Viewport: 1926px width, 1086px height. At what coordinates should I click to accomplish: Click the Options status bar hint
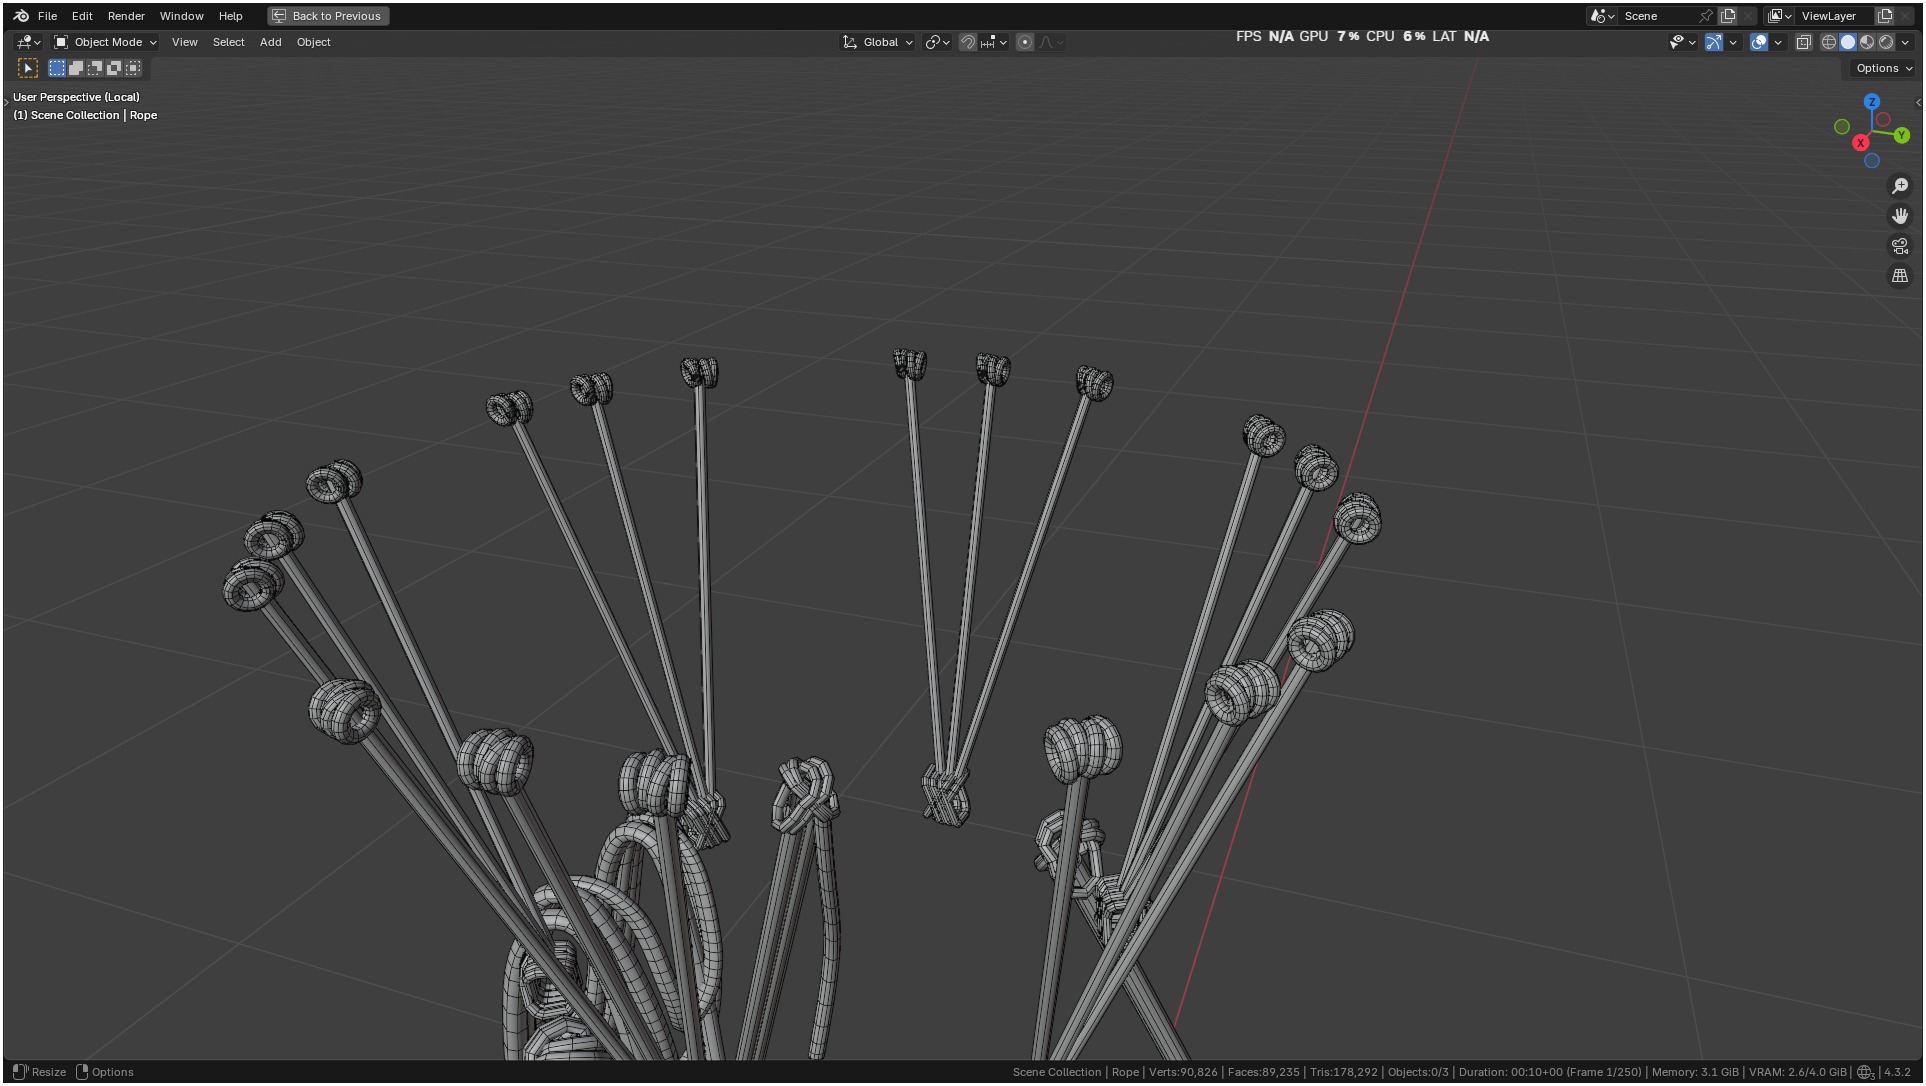point(105,1072)
